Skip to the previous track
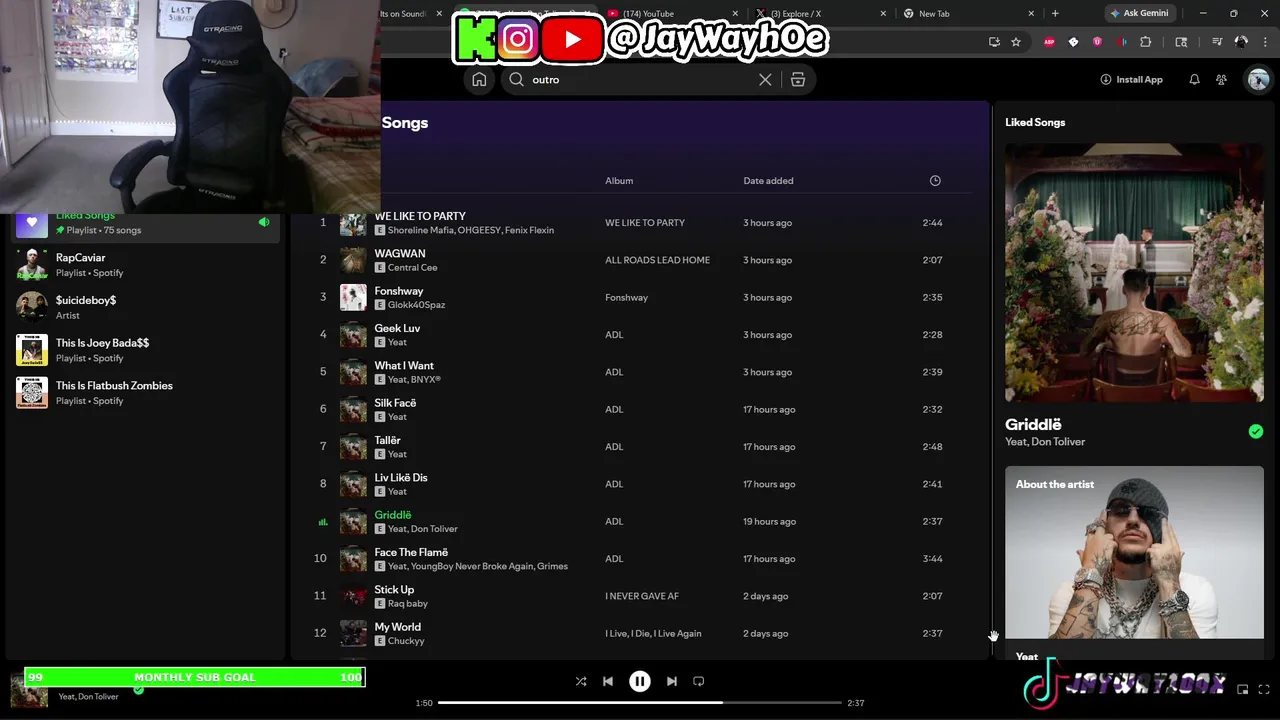 click(x=608, y=681)
